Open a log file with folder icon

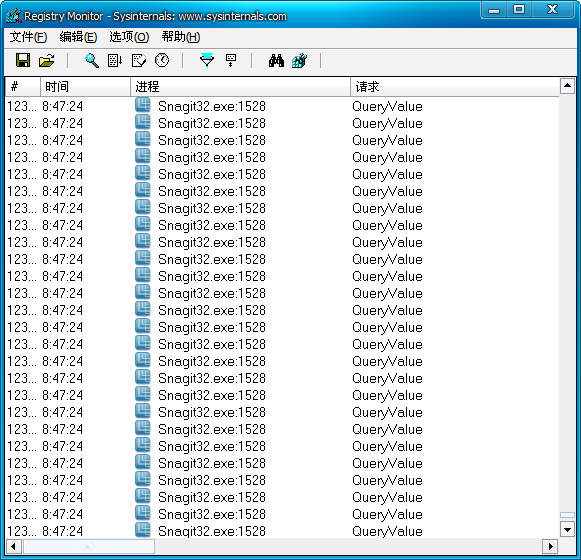pyautogui.click(x=47, y=60)
